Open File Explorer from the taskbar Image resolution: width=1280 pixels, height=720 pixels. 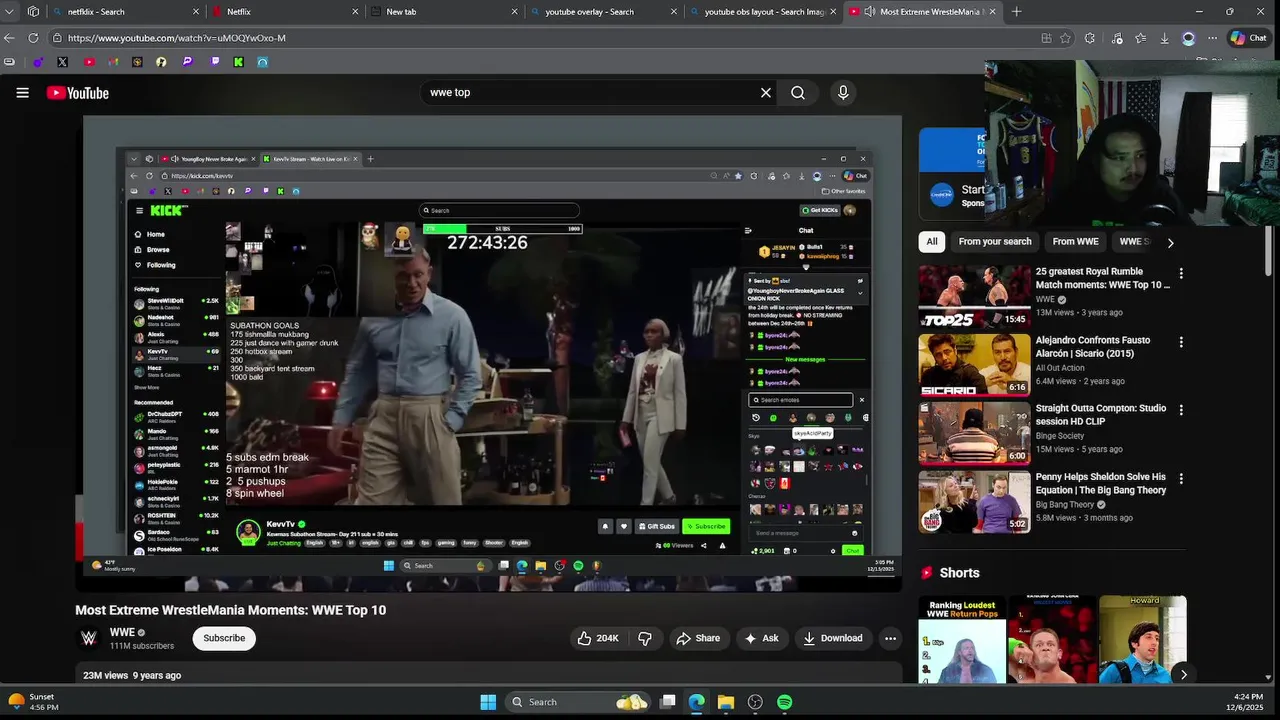[x=726, y=702]
